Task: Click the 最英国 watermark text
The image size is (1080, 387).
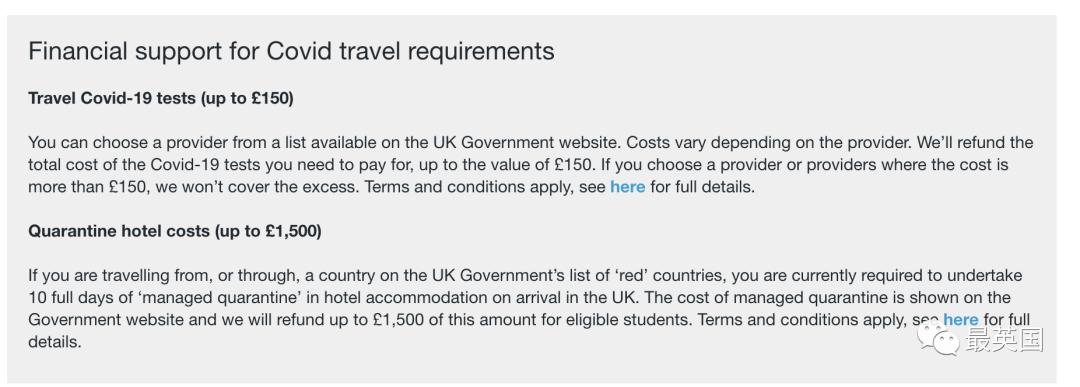Action: [x=1004, y=339]
